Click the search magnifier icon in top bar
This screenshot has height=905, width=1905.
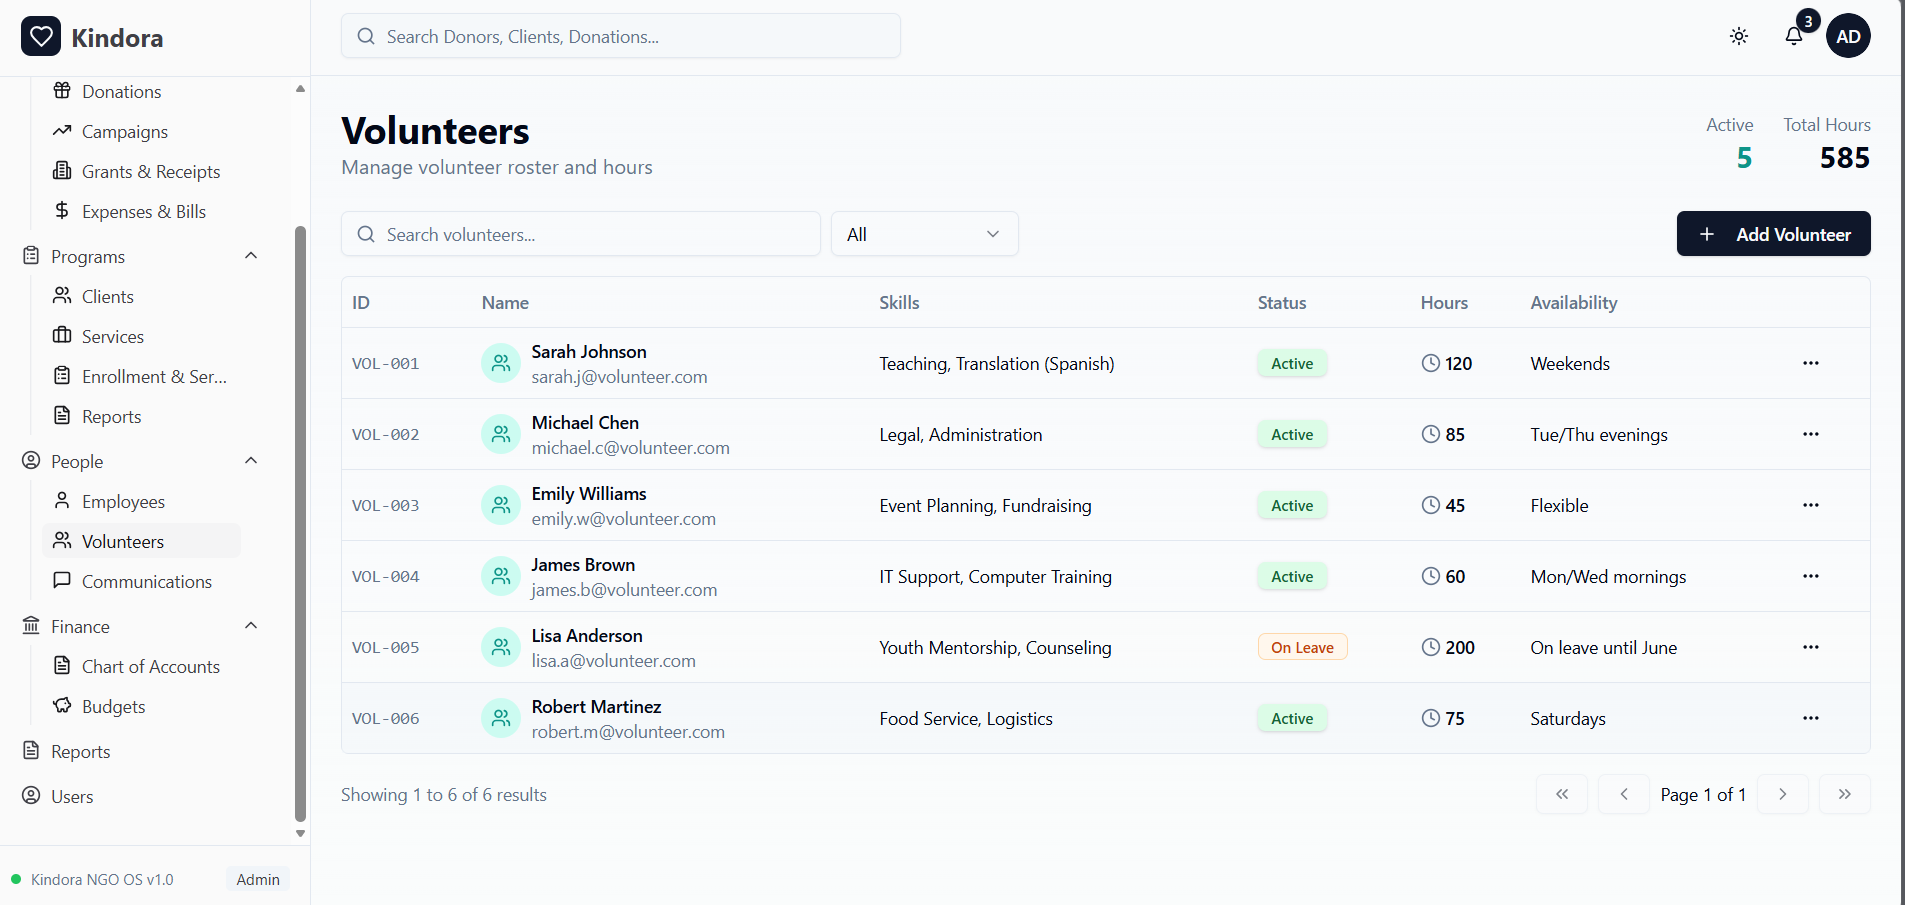point(366,36)
